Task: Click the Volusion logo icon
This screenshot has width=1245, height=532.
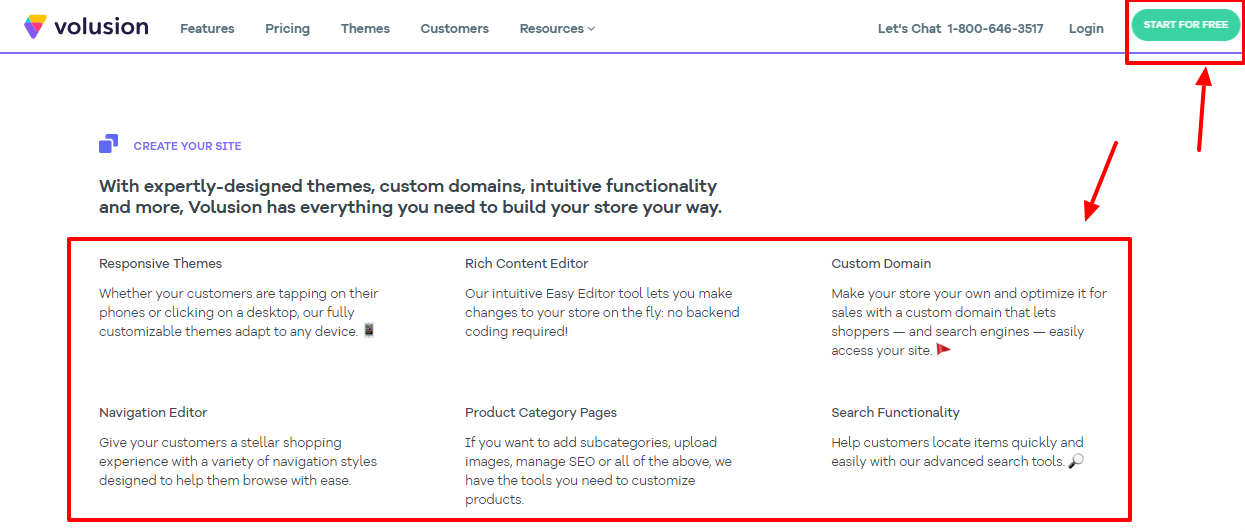Action: 35,27
